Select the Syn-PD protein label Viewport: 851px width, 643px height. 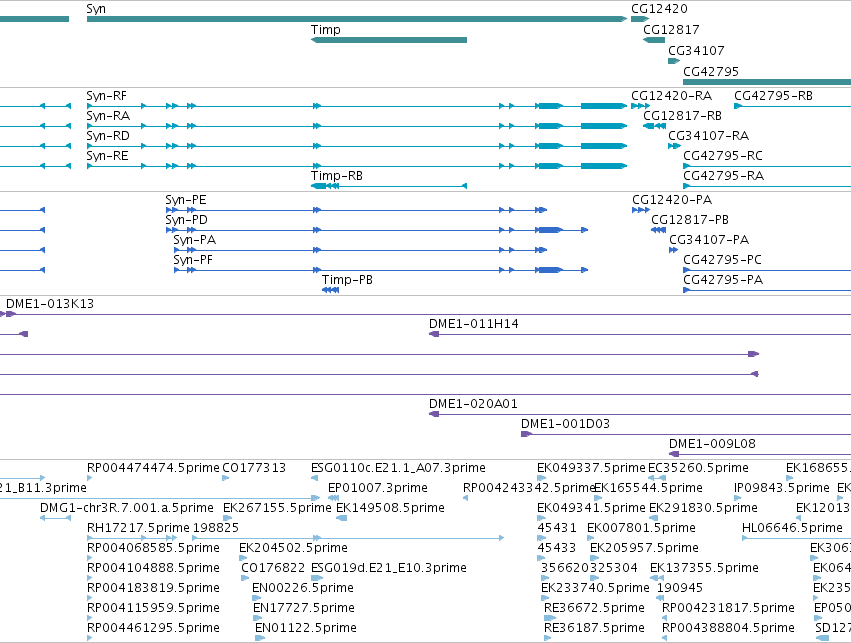tap(186, 220)
